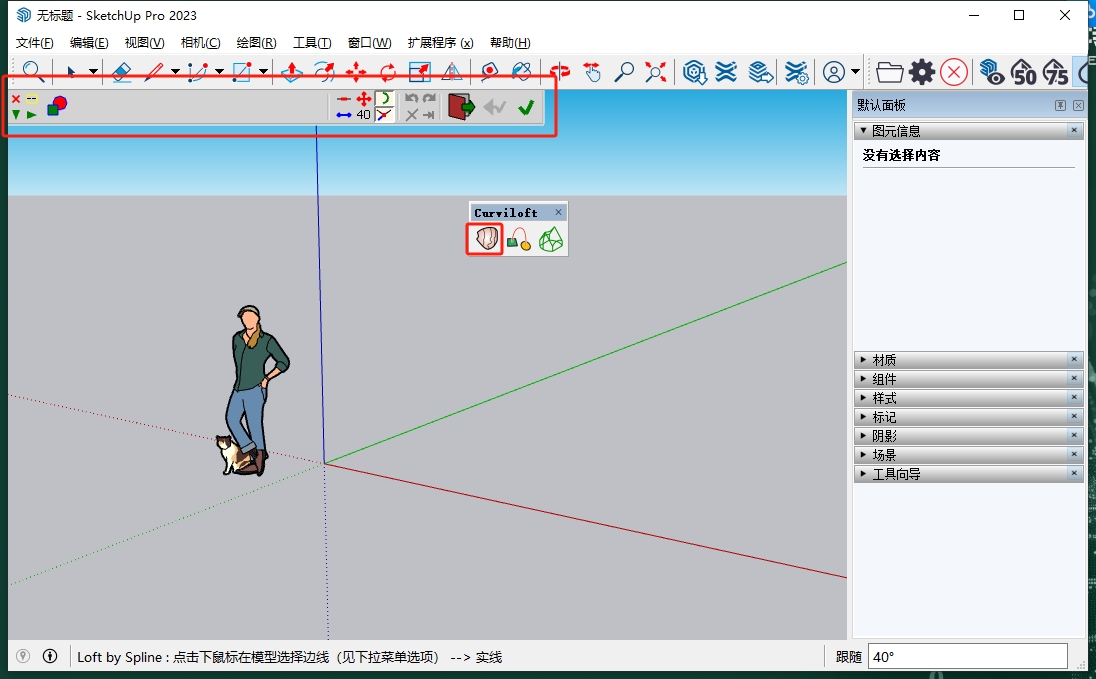Open the account profile dropdown arrow

tap(855, 72)
